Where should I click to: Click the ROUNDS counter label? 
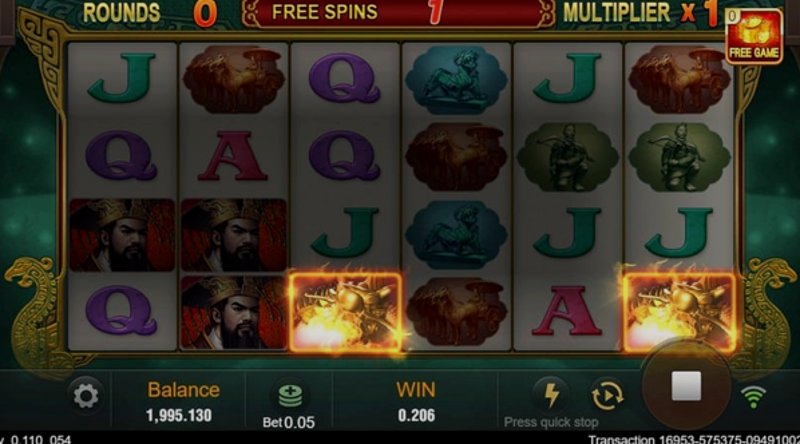[x=121, y=13]
